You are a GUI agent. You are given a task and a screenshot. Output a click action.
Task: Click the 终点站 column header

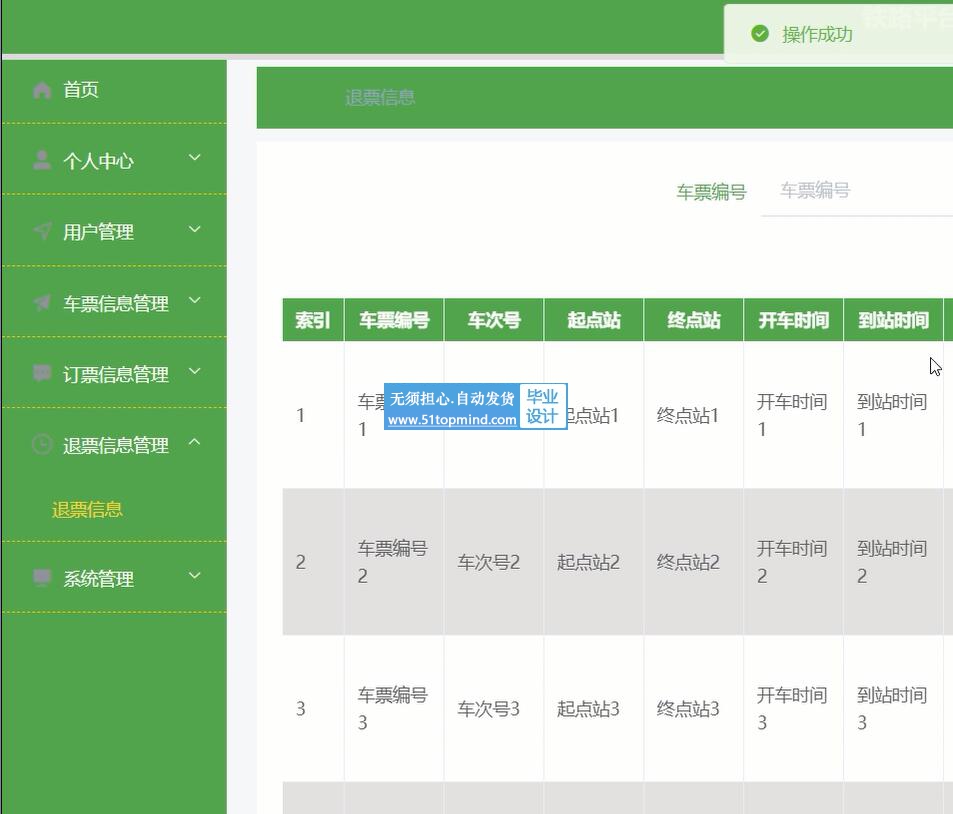point(693,320)
